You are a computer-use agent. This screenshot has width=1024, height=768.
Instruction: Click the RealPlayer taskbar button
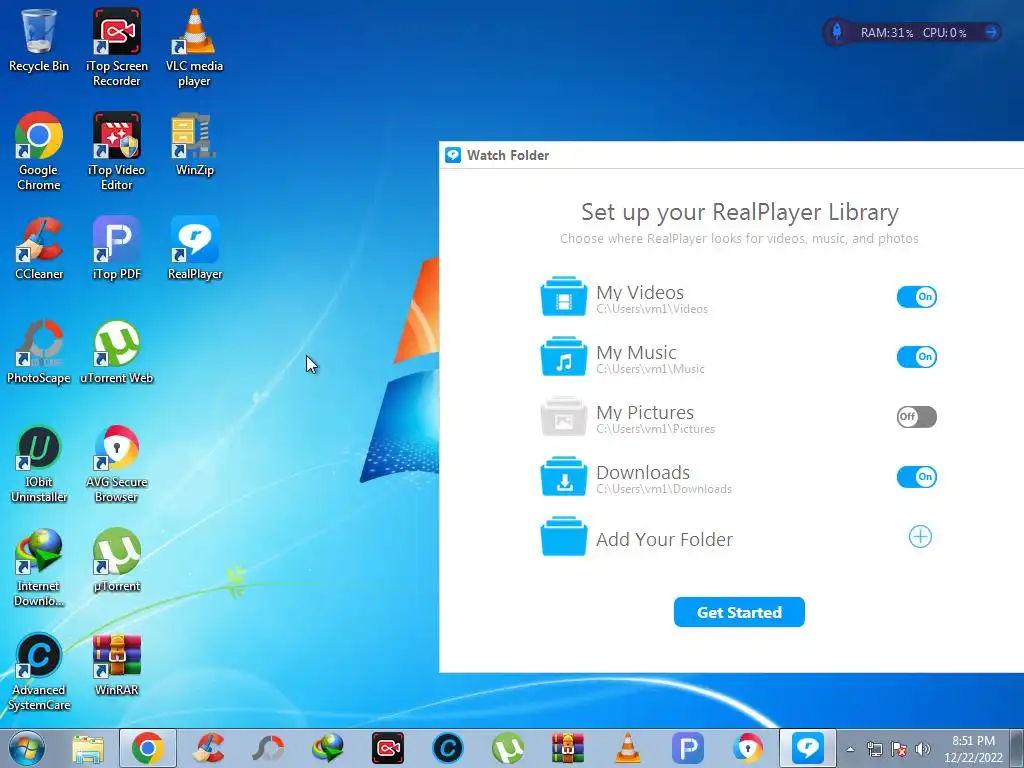tap(808, 748)
